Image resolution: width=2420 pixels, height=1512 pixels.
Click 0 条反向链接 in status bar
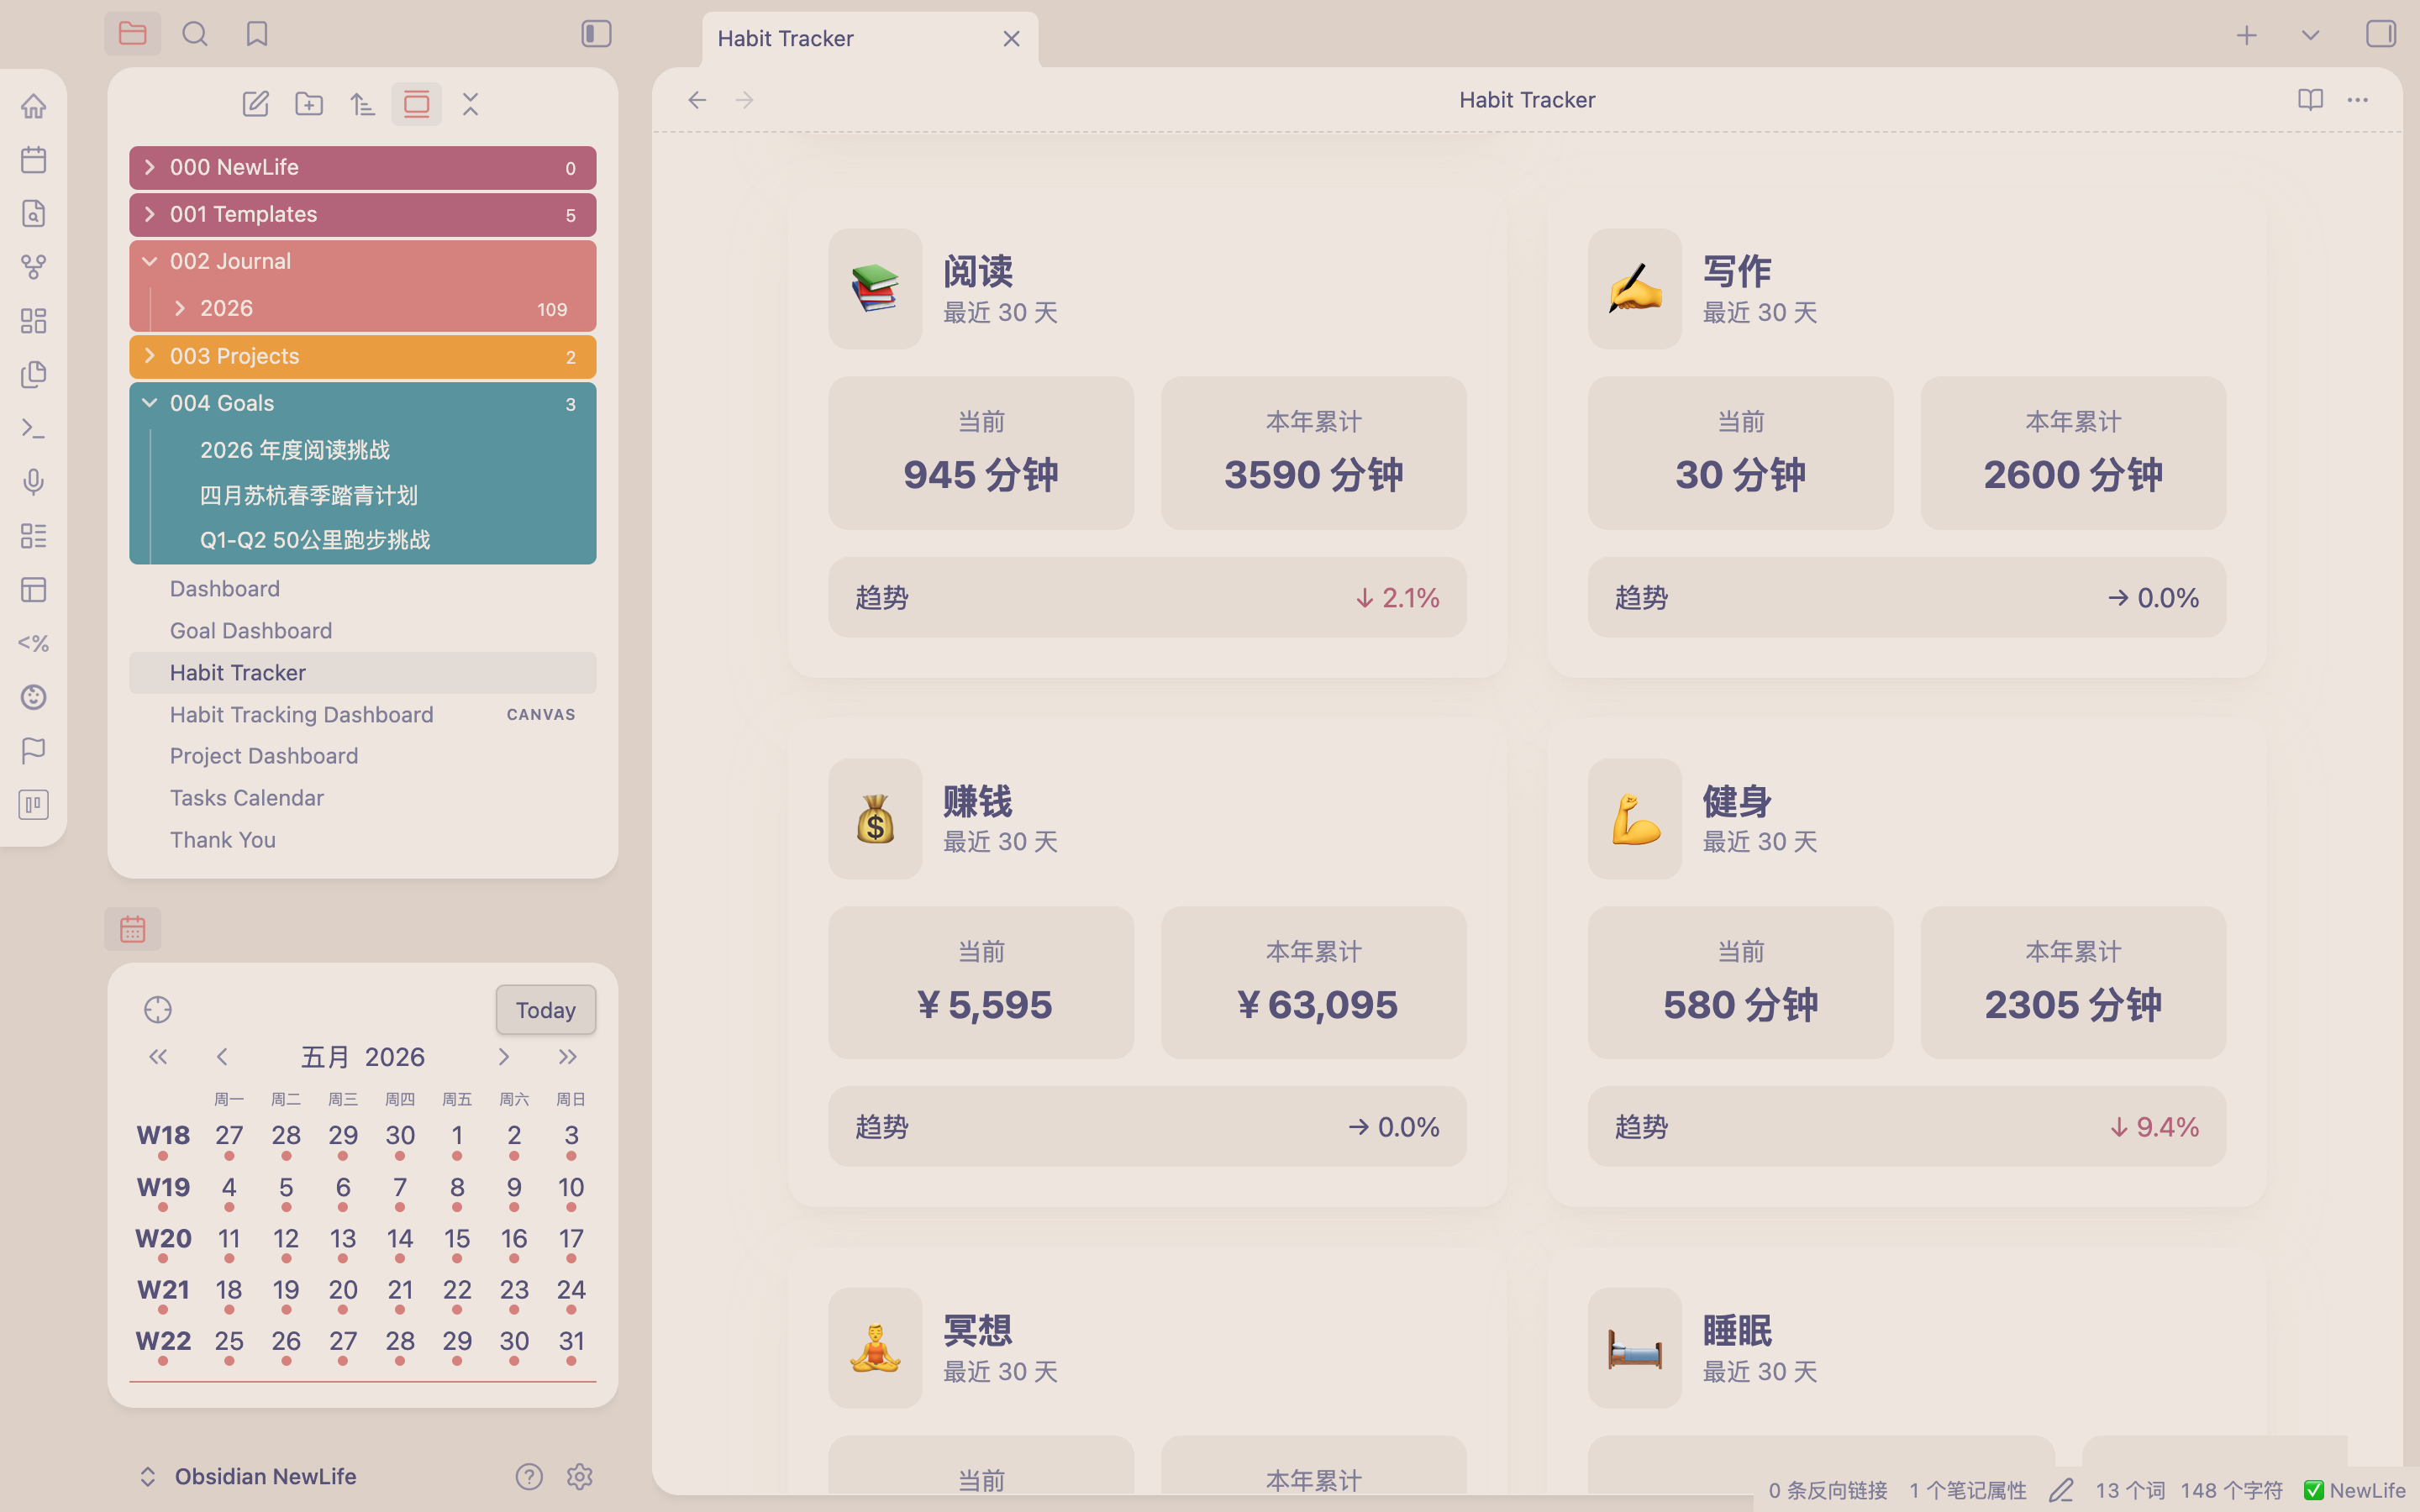pyautogui.click(x=1827, y=1491)
